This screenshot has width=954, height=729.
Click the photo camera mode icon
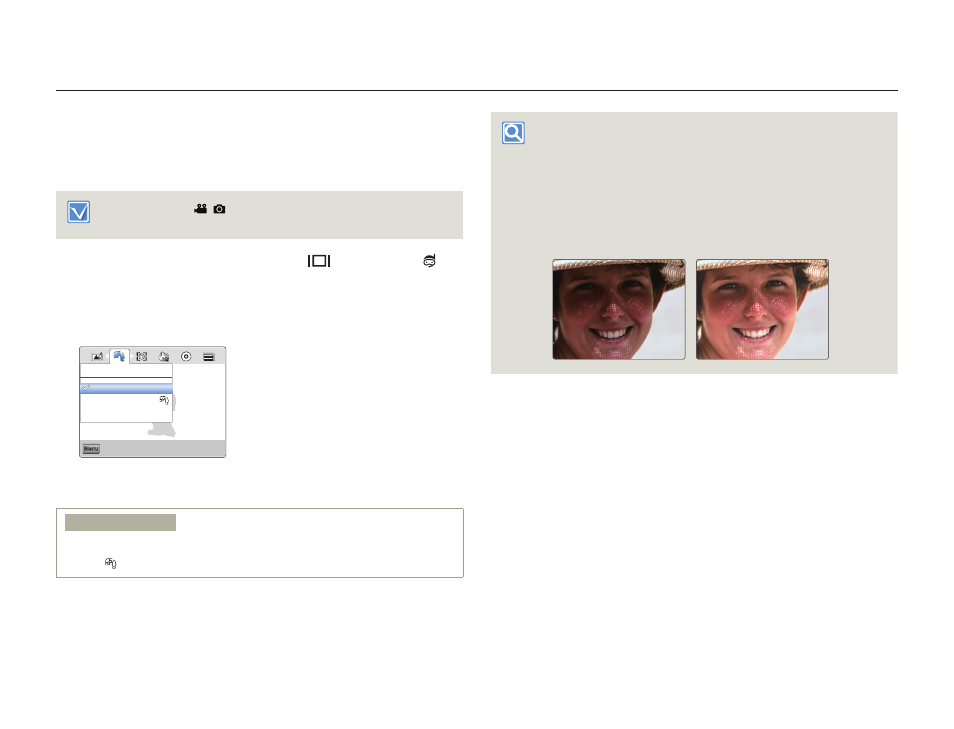(x=220, y=209)
